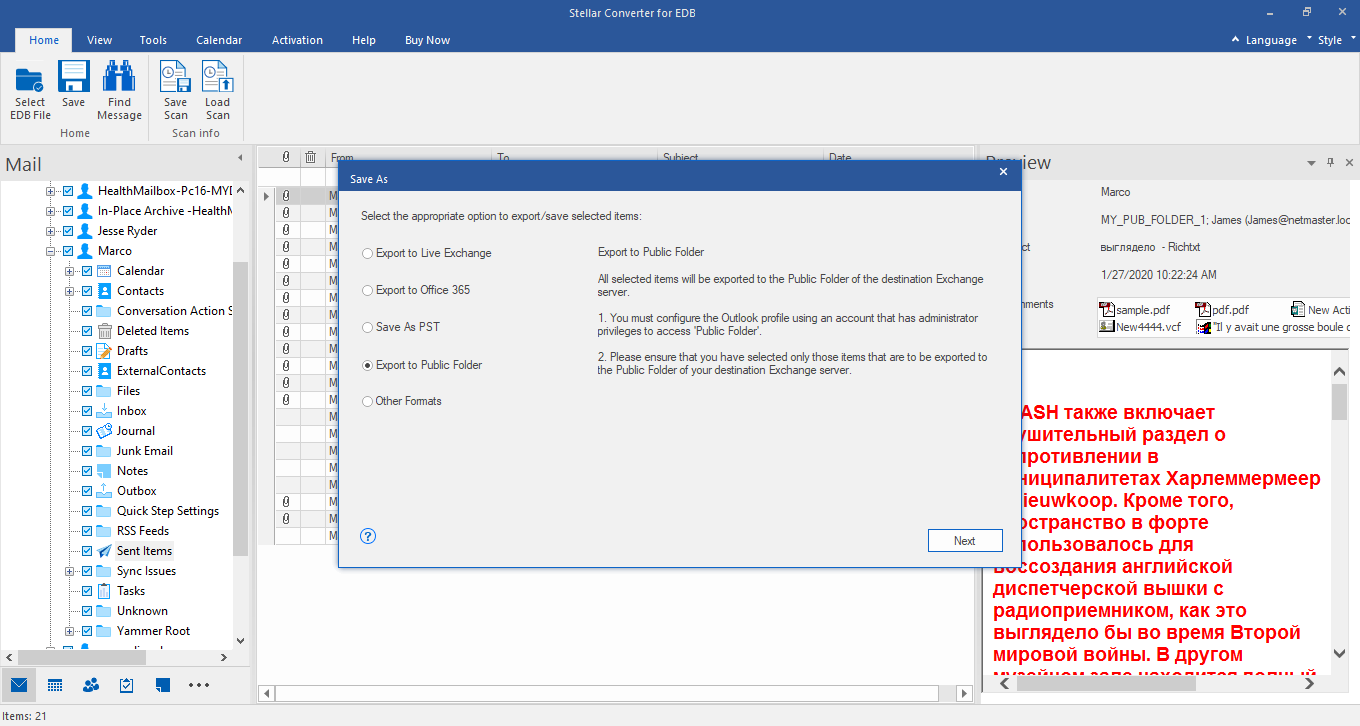Switch to Mail view at the bottom

pyautogui.click(x=19, y=685)
